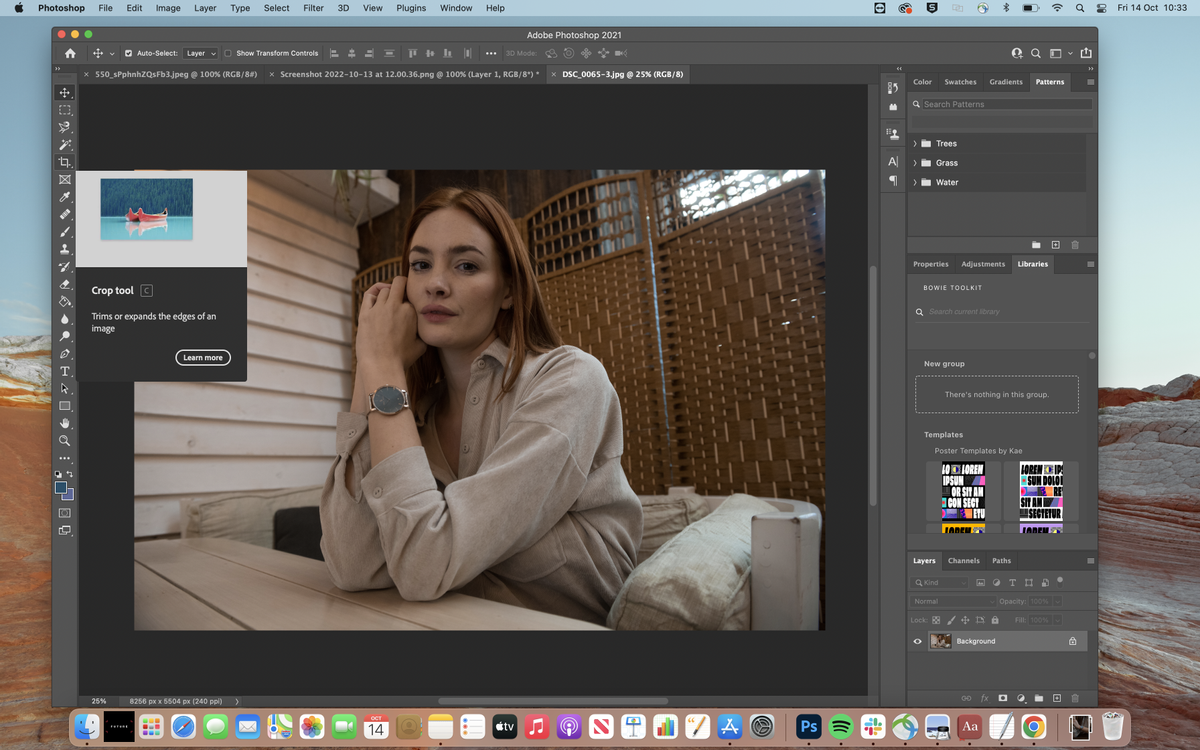Screen dimensions: 1200x750
Task: Click the Create new layer icon
Action: (x=1057, y=698)
